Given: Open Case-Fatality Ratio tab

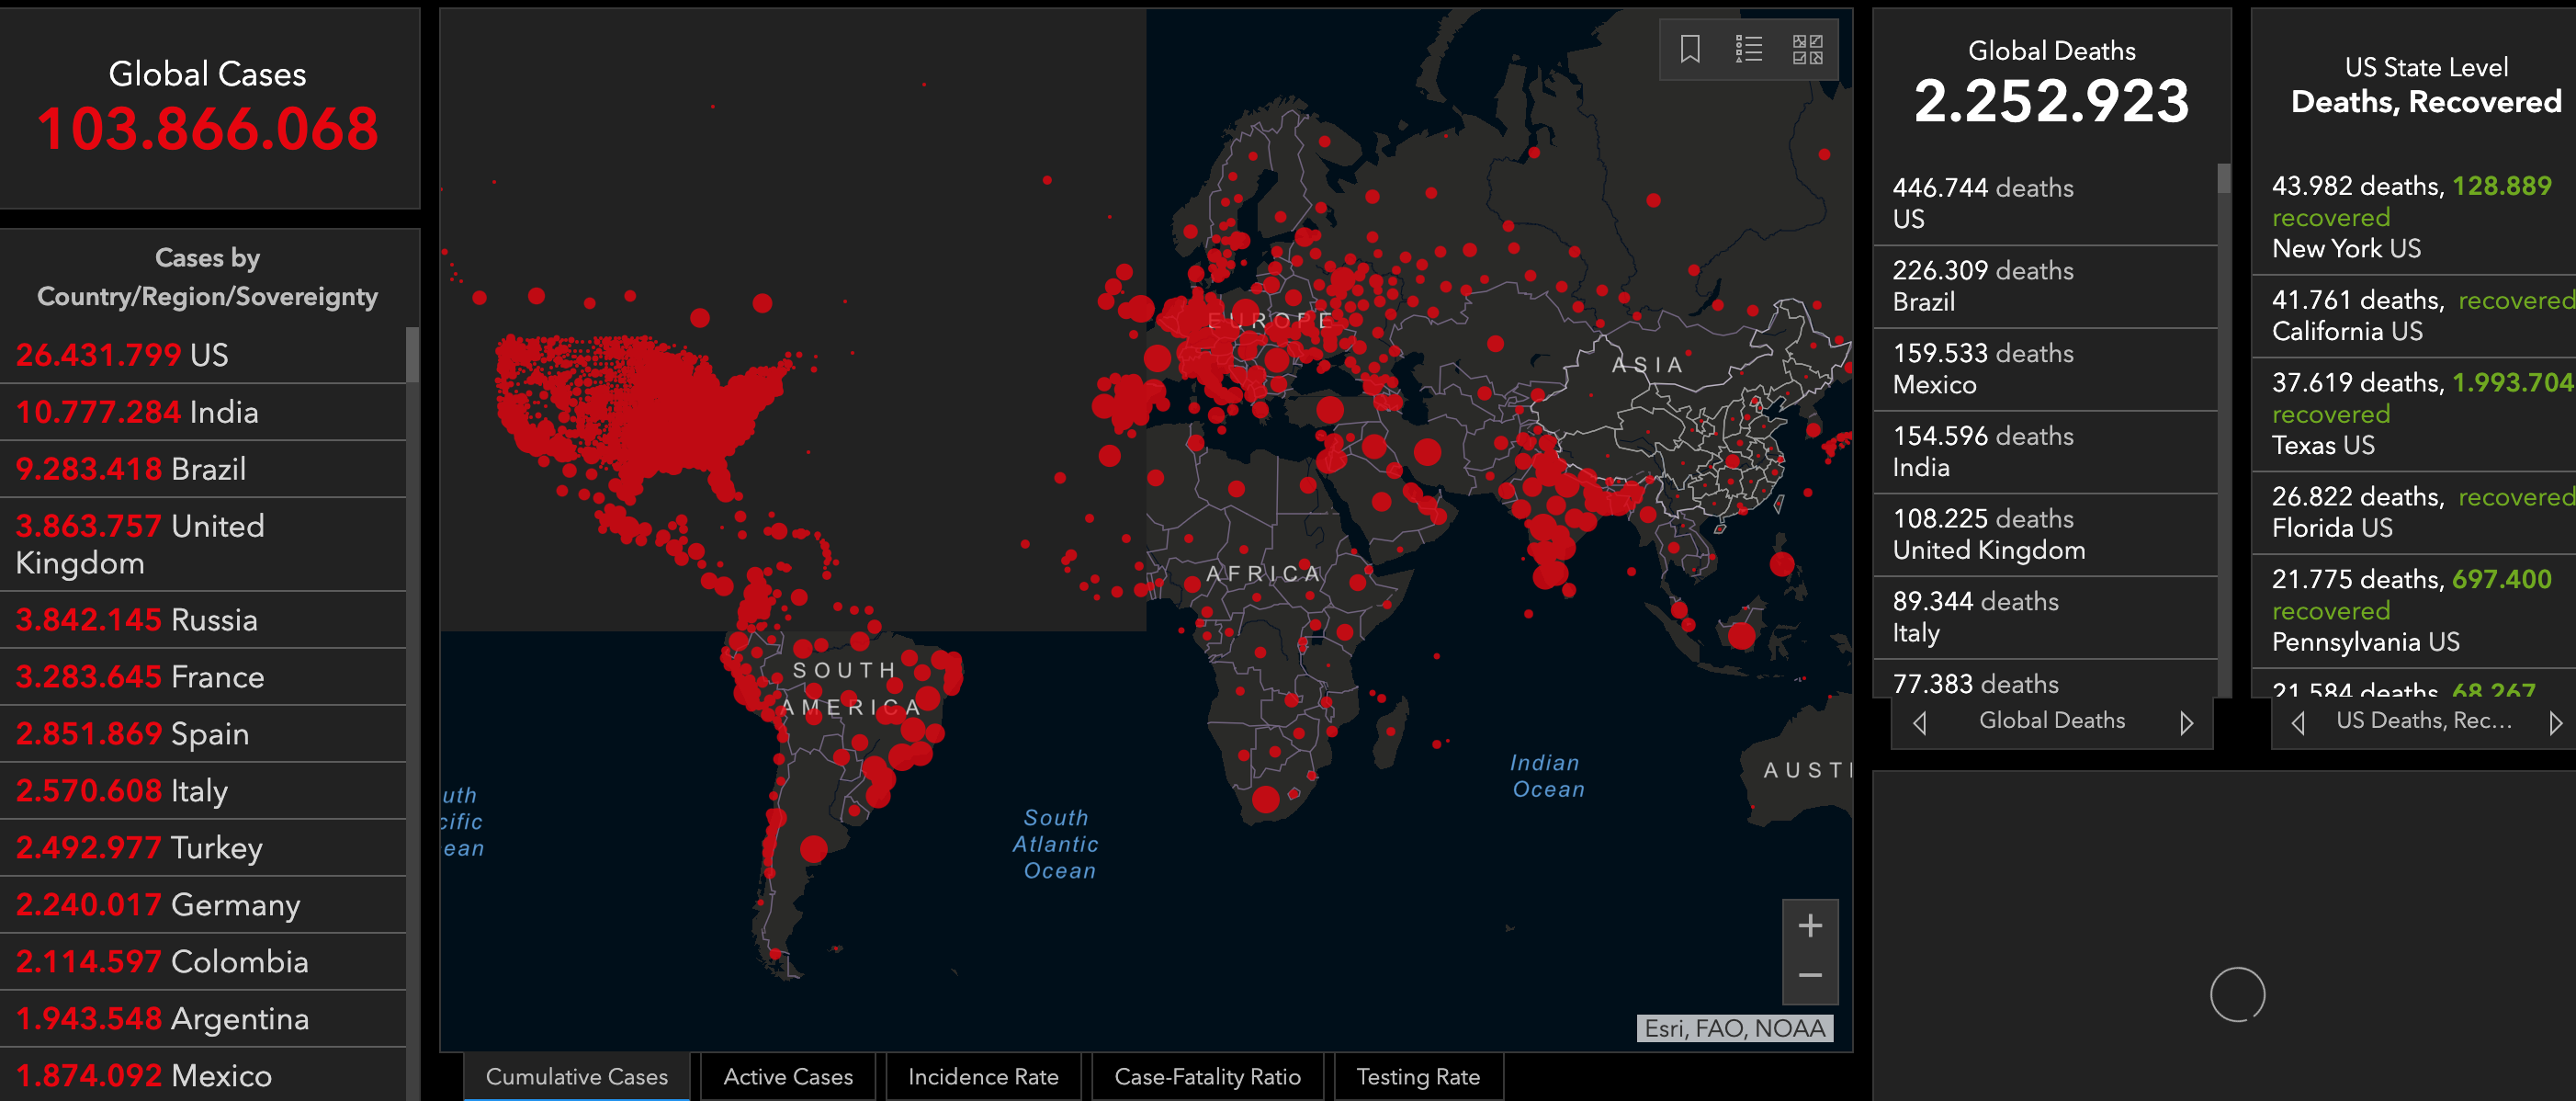Looking at the screenshot, I should 1206,1077.
